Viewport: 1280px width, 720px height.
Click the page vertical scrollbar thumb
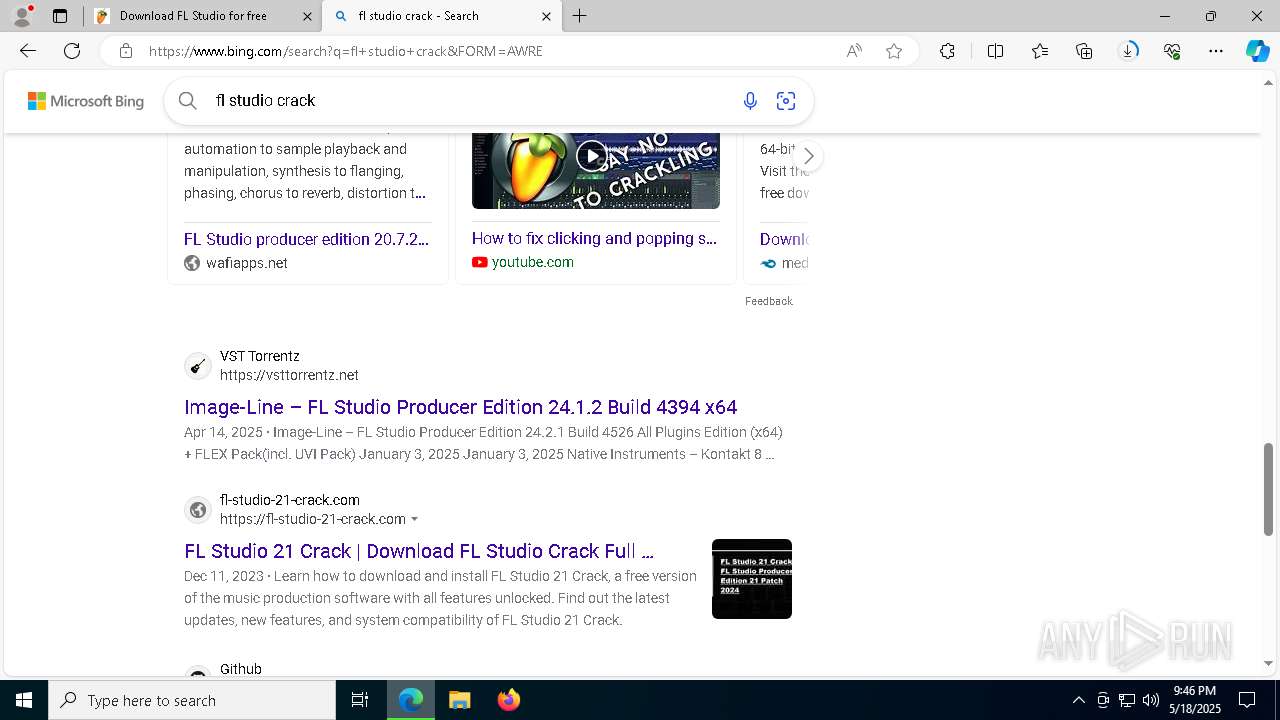1269,489
